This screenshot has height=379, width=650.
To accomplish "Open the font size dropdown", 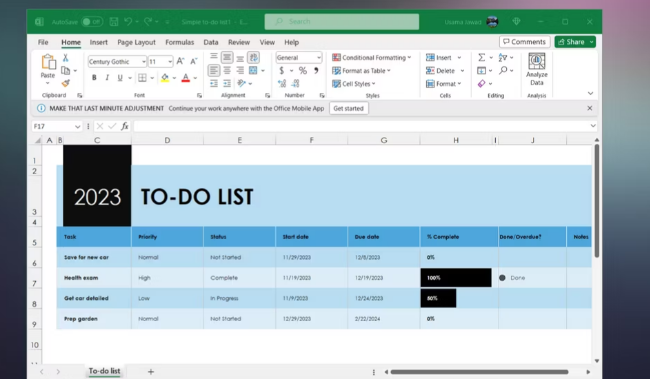I will (170, 62).
